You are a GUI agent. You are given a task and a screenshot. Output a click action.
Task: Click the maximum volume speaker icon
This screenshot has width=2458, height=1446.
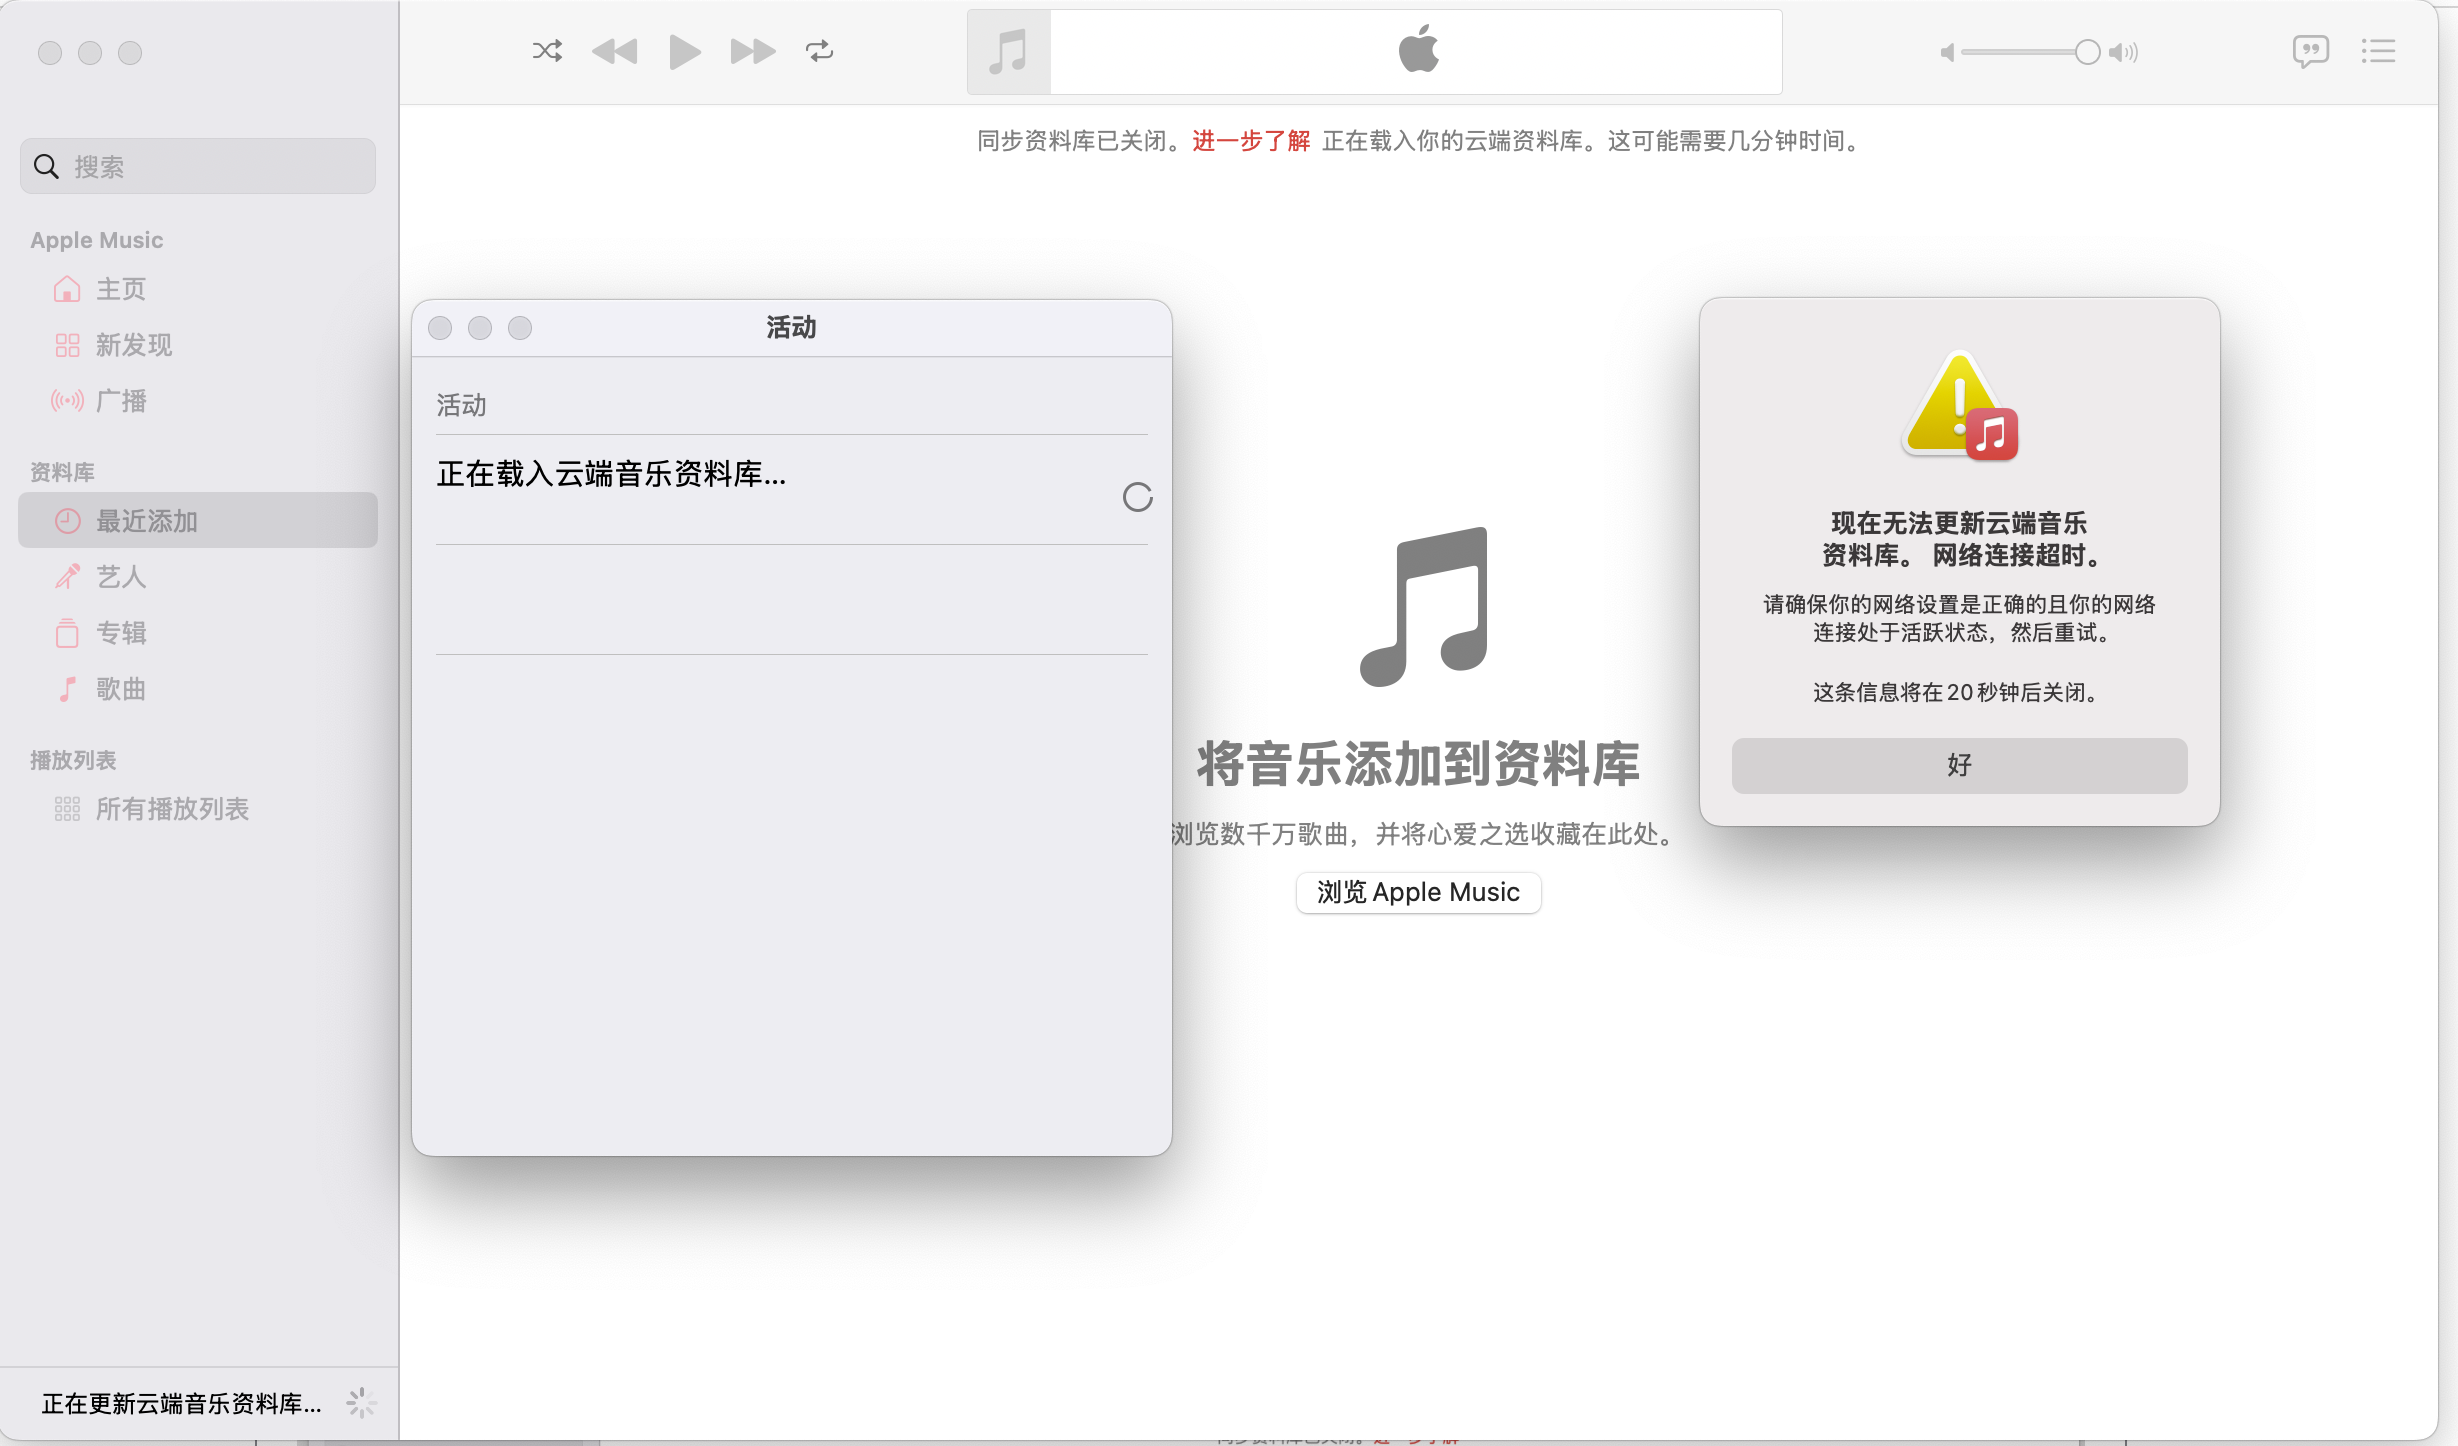tap(2123, 52)
